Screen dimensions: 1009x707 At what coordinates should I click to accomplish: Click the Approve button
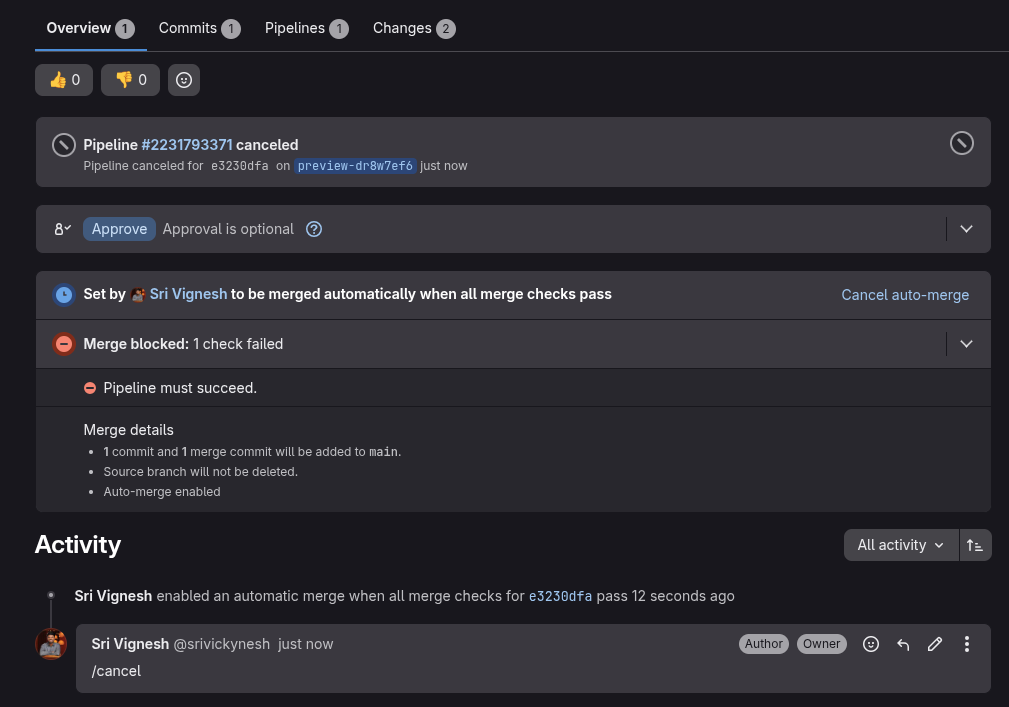pyautogui.click(x=119, y=229)
